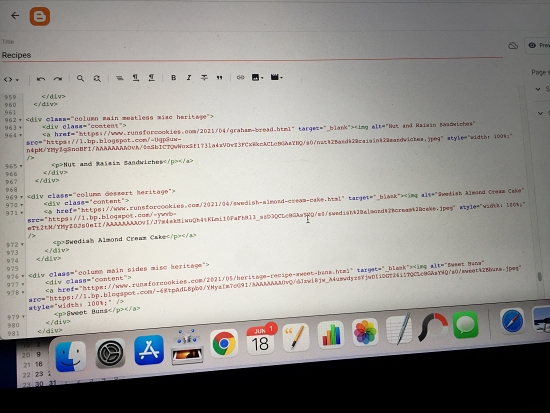Click line number 968 in gutter
The image size is (550, 413).
pos(11,189)
